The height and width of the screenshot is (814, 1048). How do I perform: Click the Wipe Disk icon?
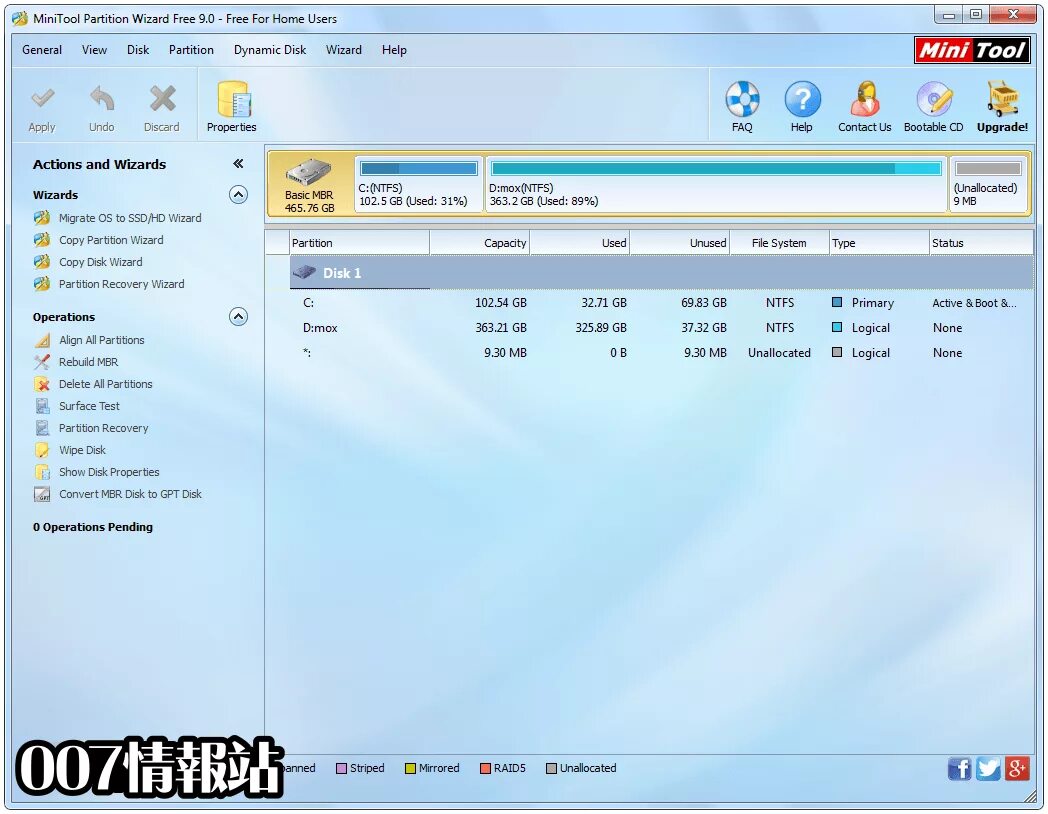tap(42, 450)
